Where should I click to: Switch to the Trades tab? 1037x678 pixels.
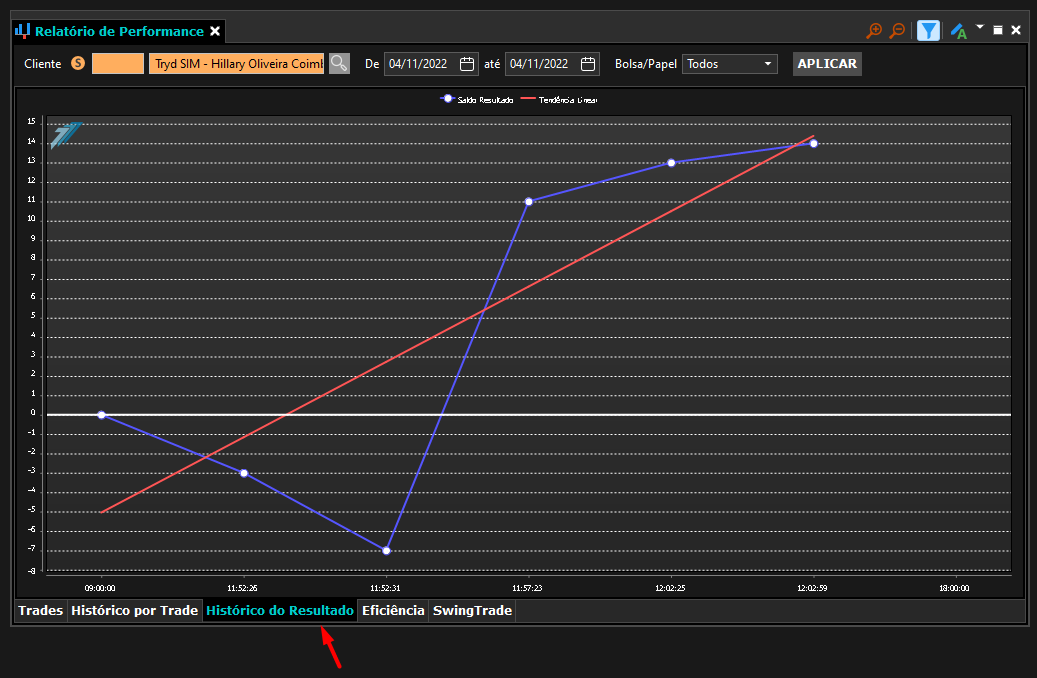pyautogui.click(x=40, y=611)
